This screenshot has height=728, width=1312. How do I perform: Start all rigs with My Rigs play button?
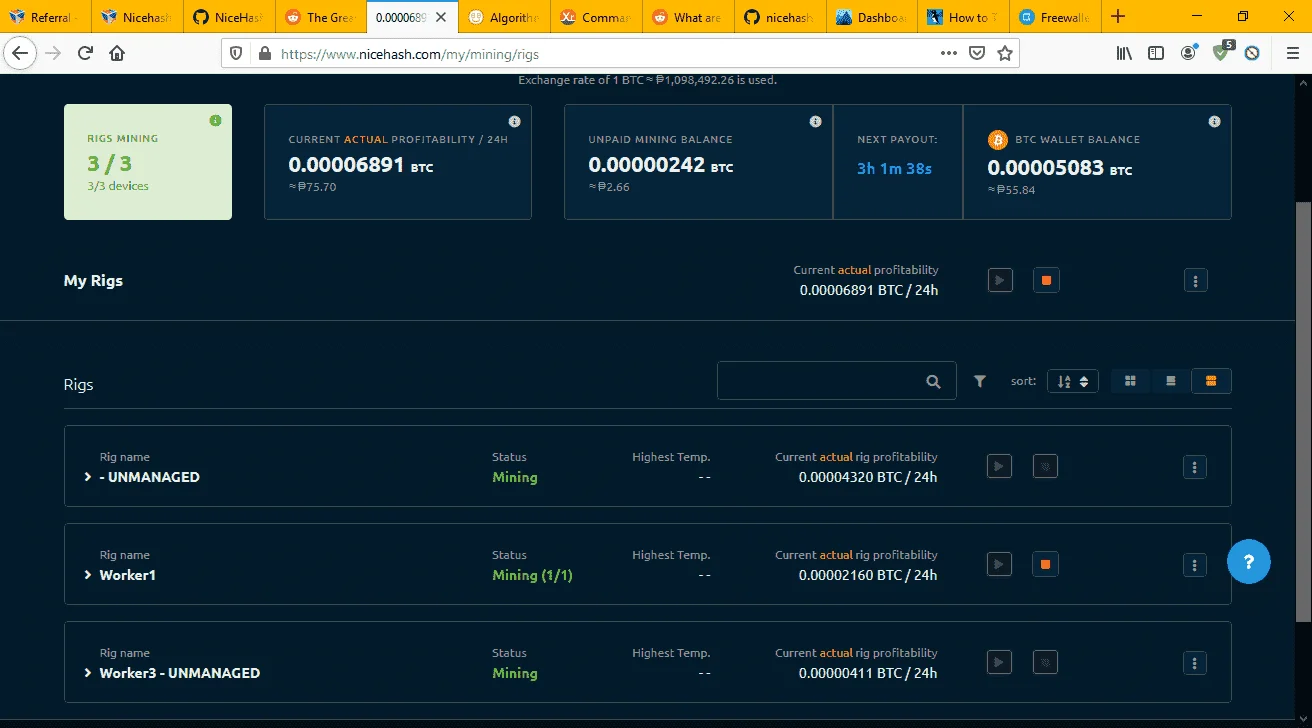coord(1000,280)
